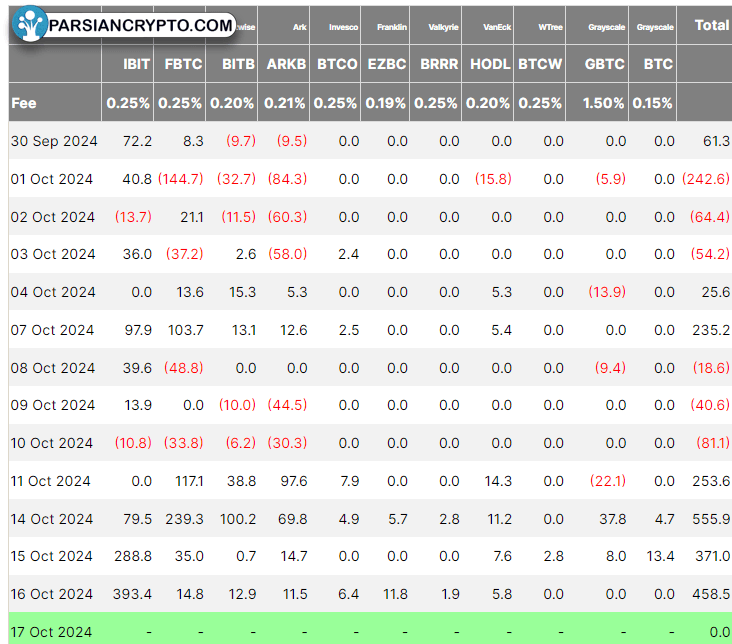Select the 37.8 GBTC inflow value
The image size is (732, 644).
612,519
